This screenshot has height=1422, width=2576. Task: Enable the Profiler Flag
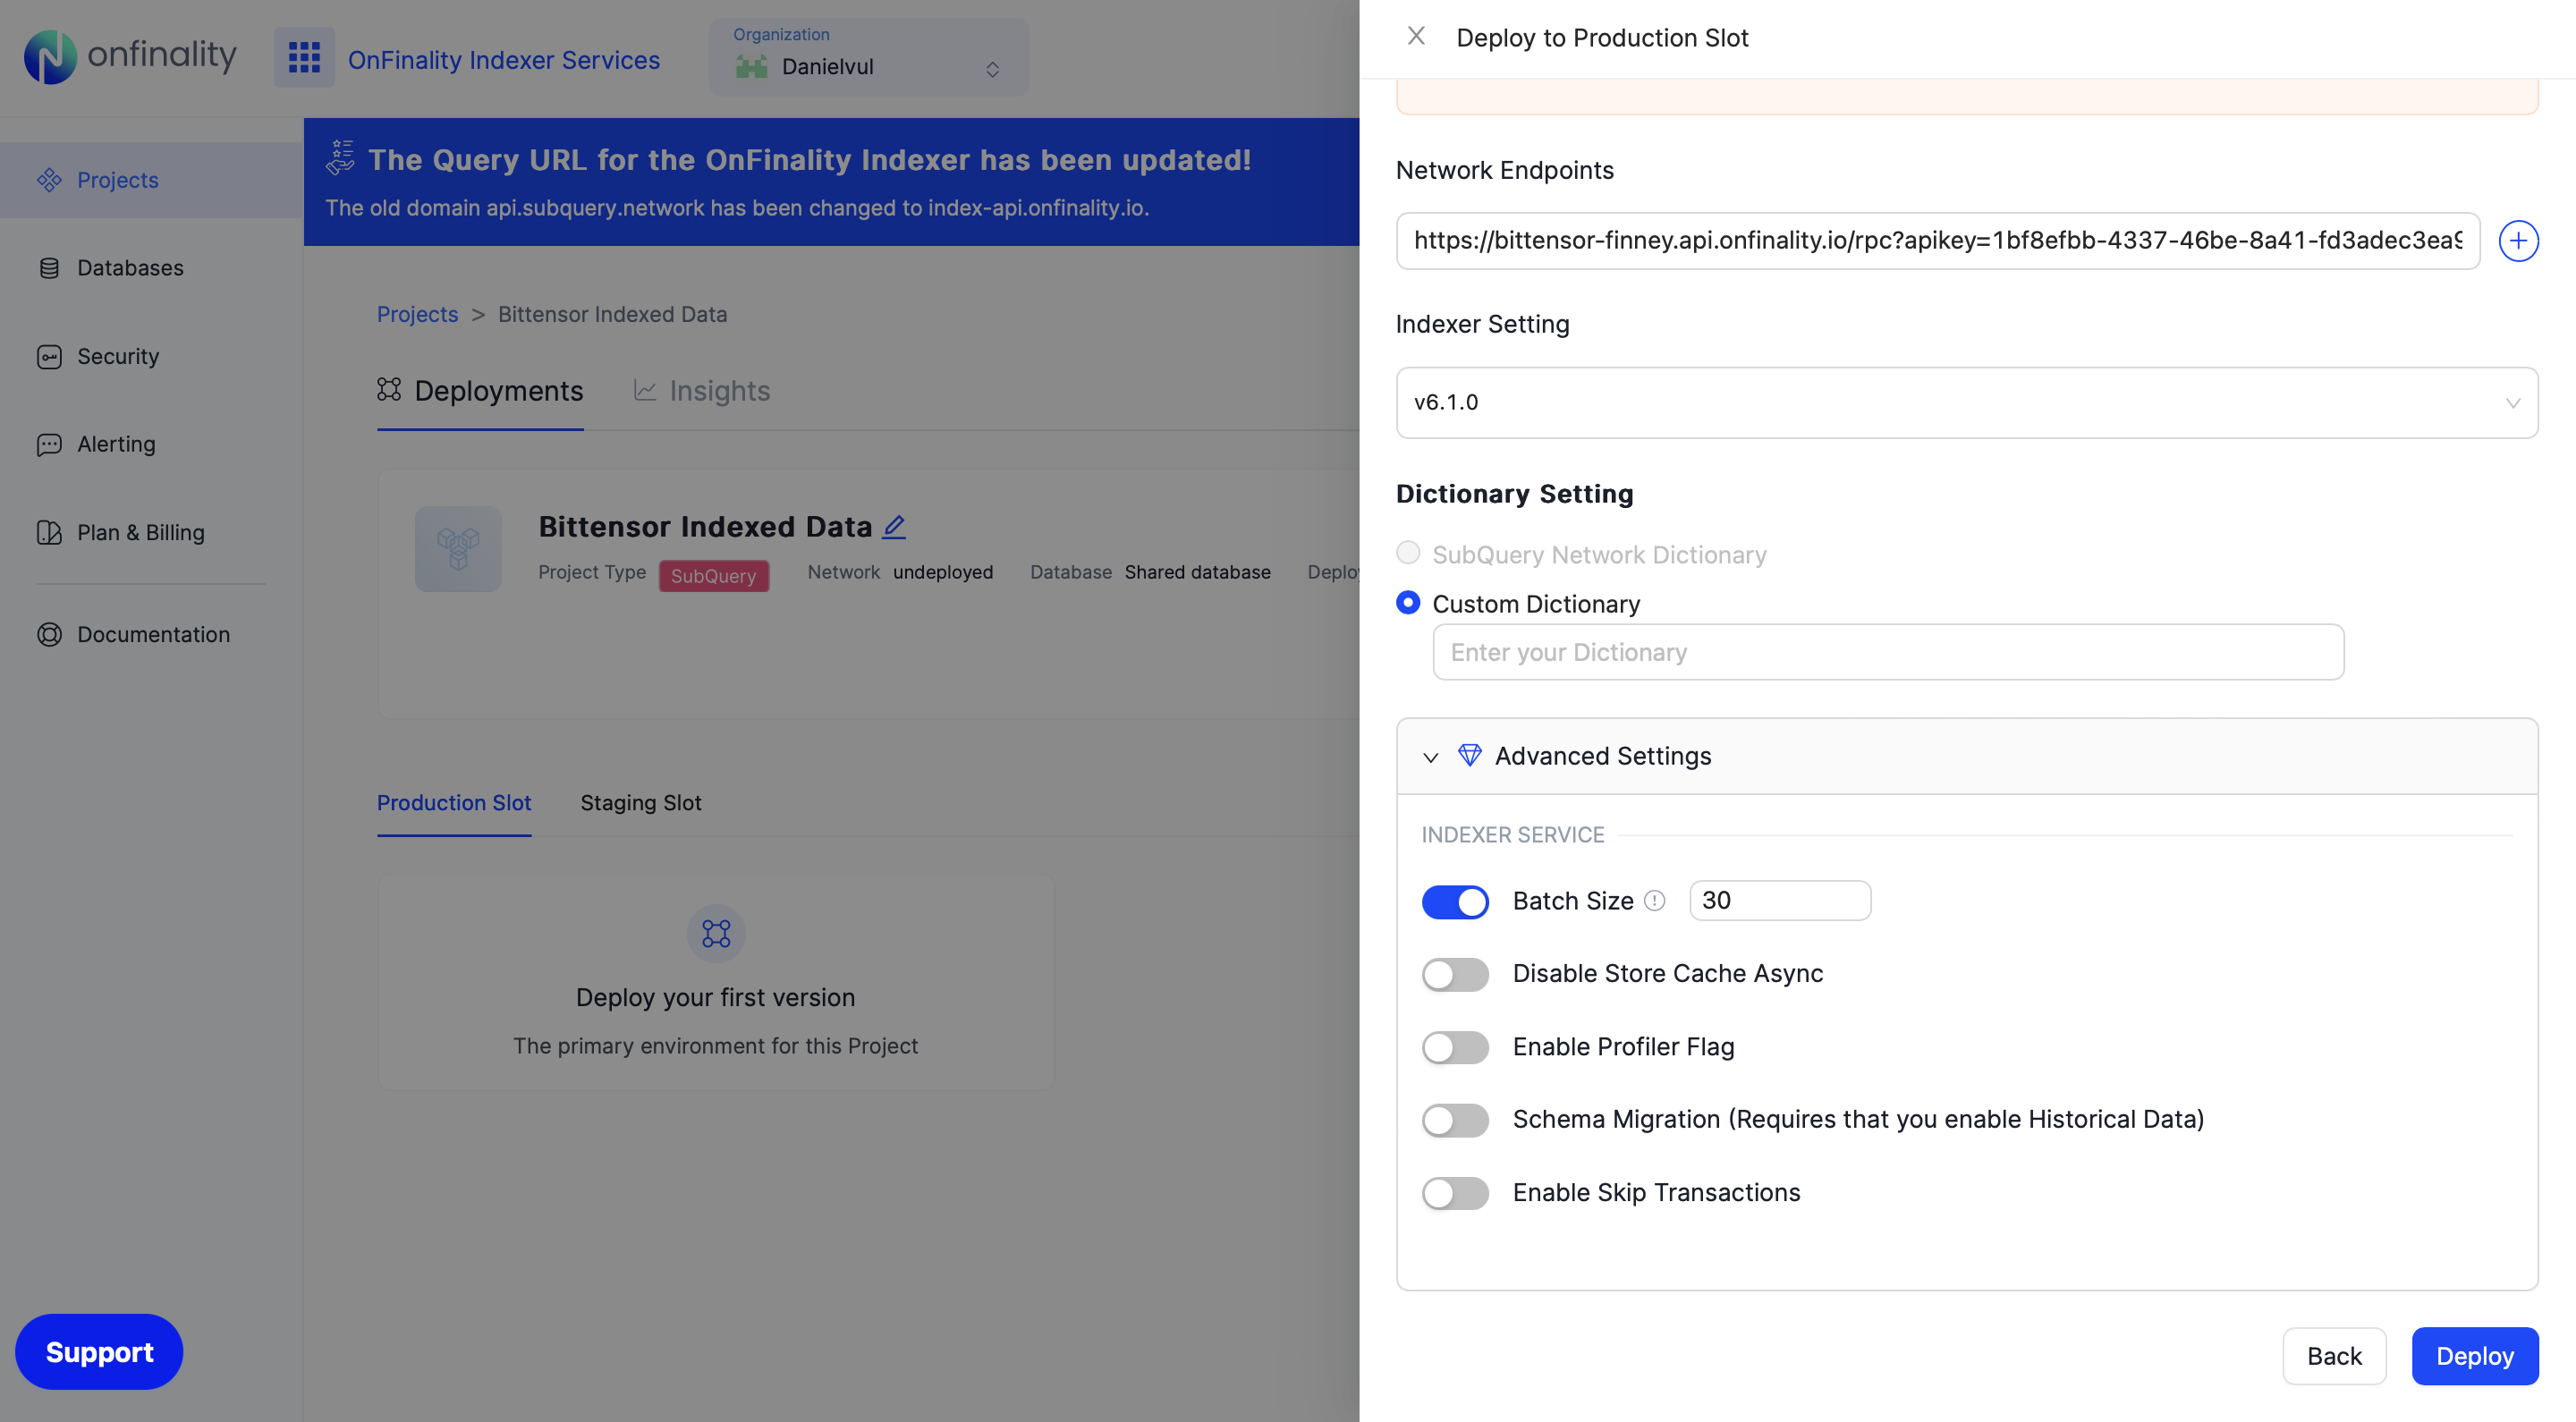point(1455,1047)
